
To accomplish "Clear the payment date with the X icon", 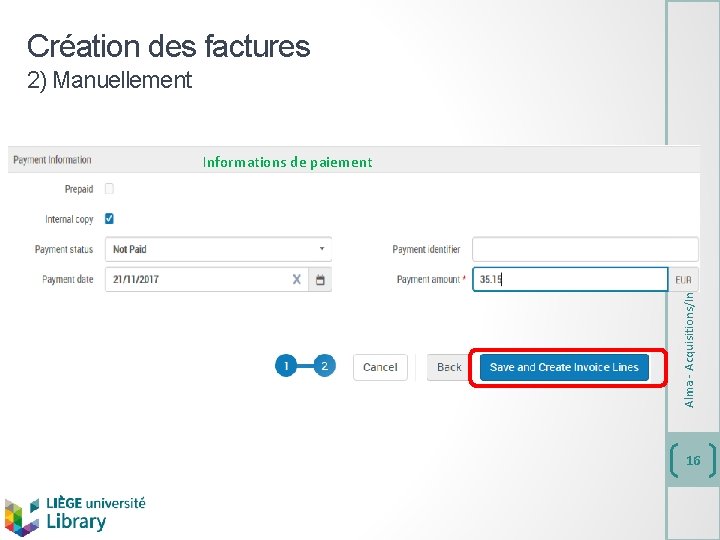I will [296, 280].
